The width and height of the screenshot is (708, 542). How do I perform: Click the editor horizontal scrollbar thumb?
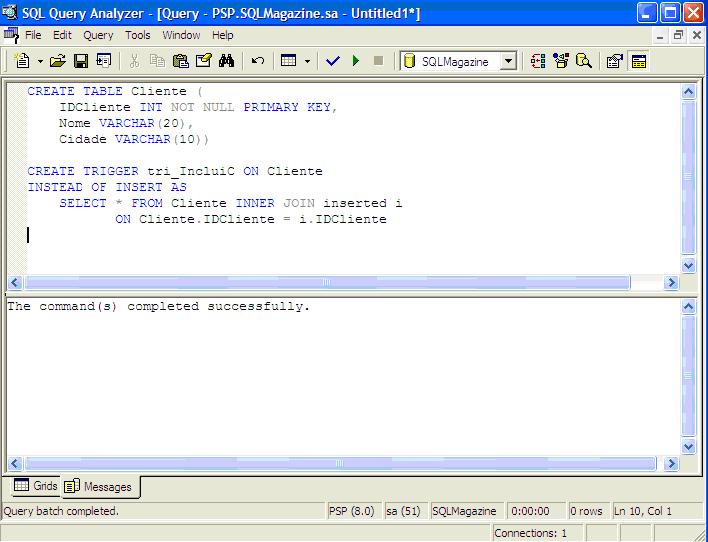[327, 283]
